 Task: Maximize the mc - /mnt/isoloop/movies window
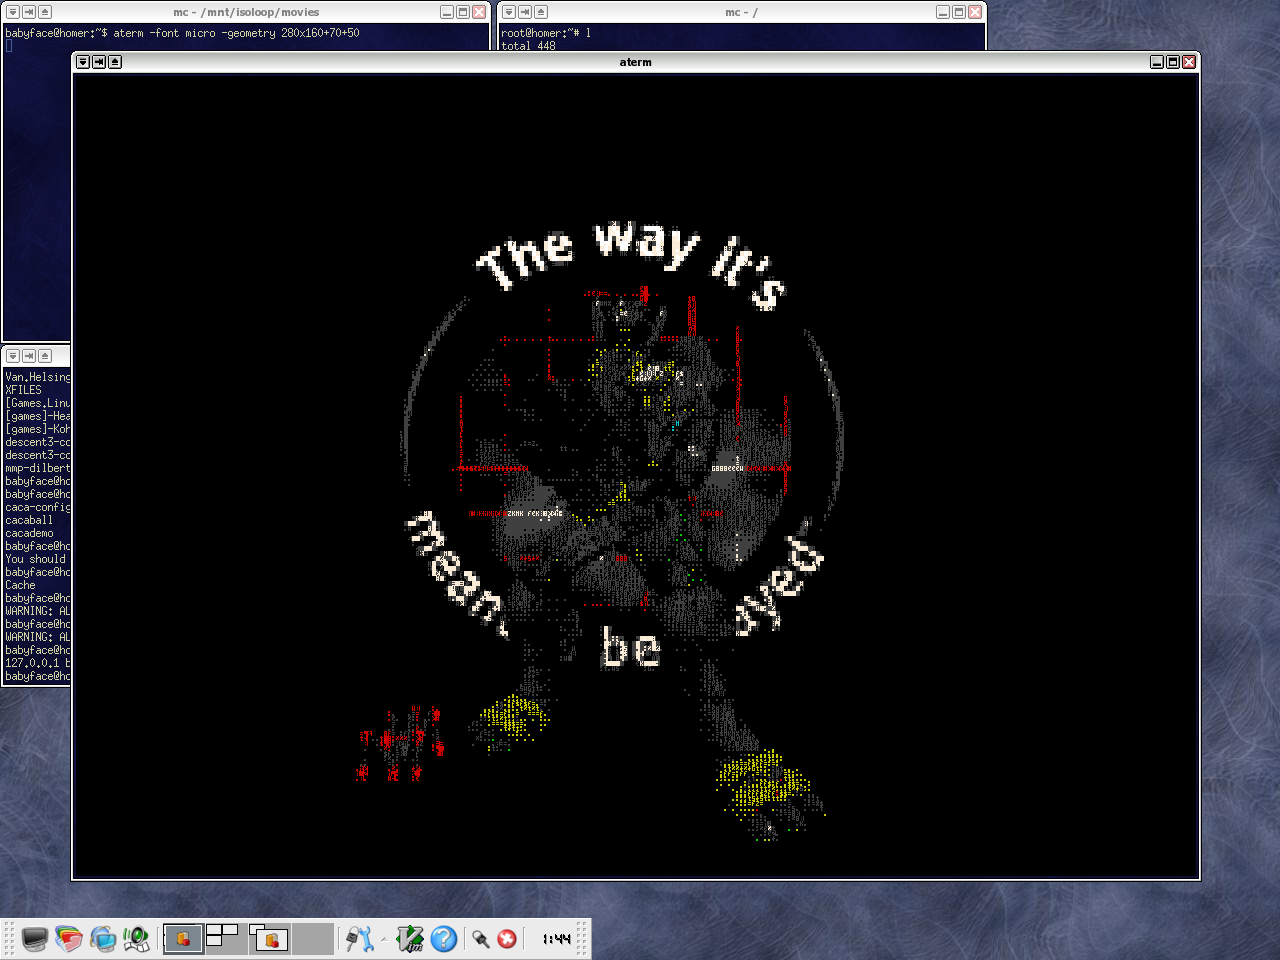[463, 12]
